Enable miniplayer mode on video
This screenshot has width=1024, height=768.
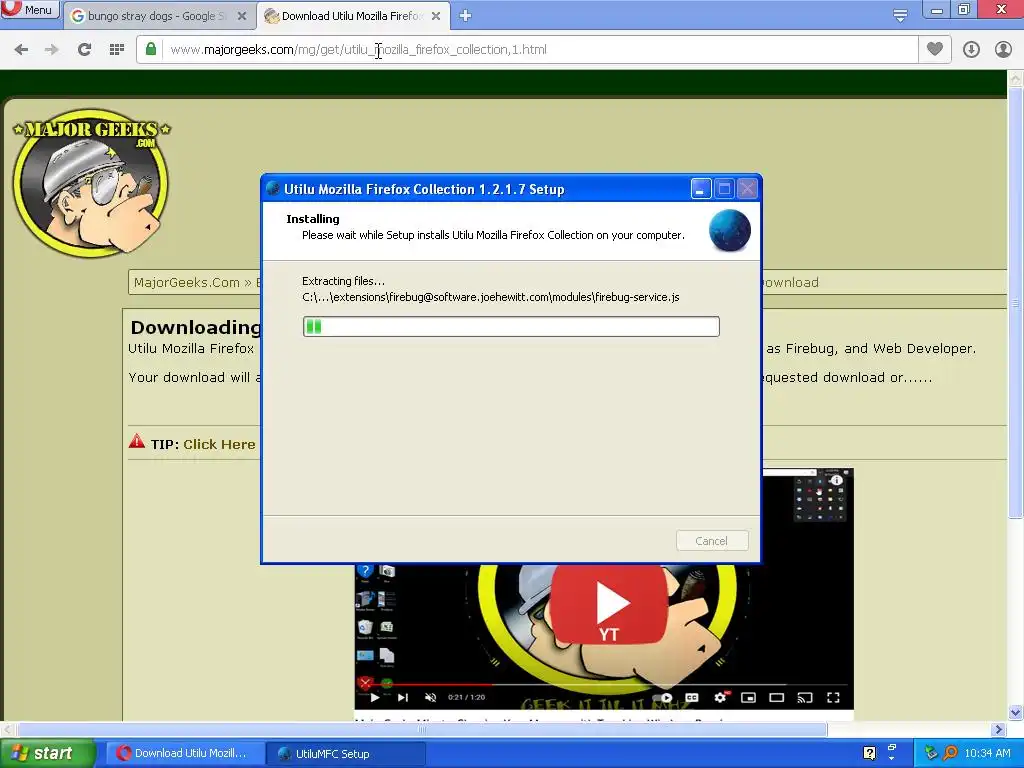point(748,697)
